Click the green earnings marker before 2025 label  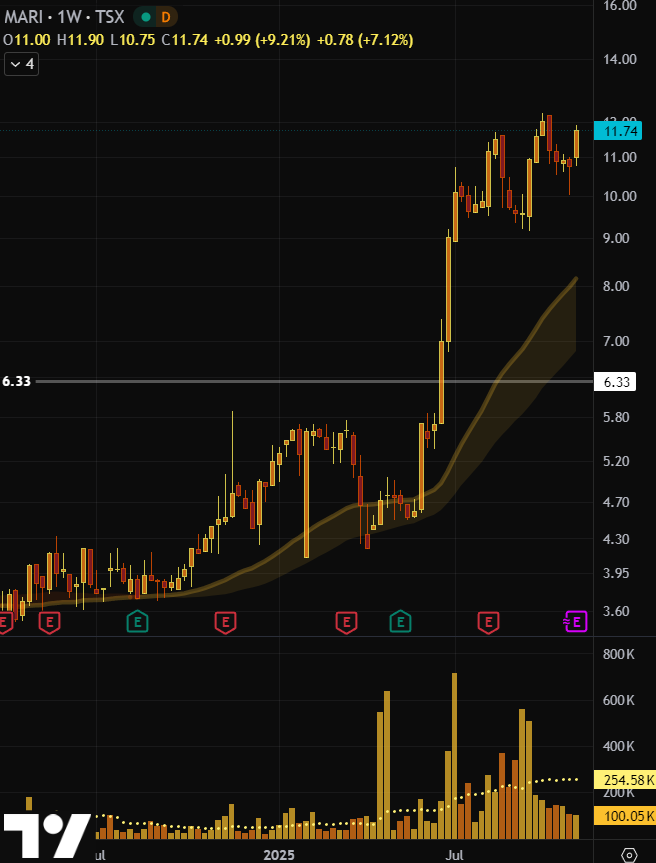(x=138, y=622)
